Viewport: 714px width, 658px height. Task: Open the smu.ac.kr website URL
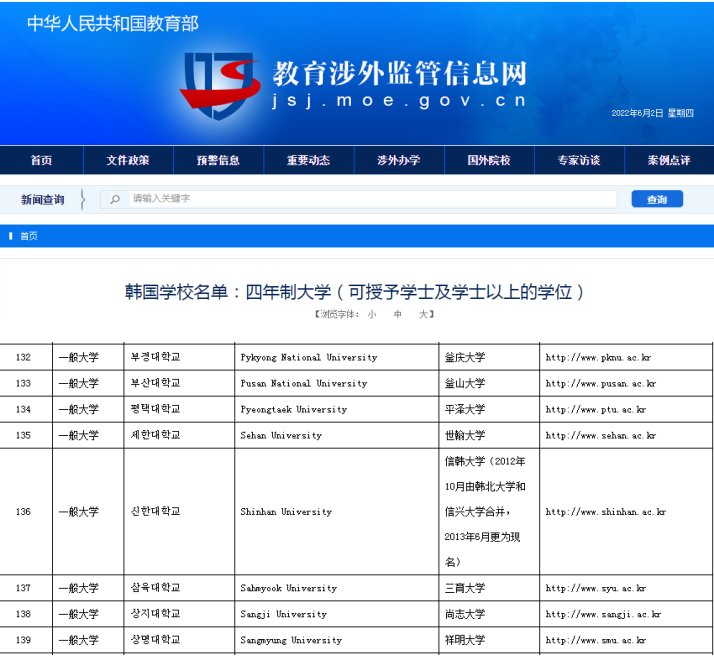[596, 640]
